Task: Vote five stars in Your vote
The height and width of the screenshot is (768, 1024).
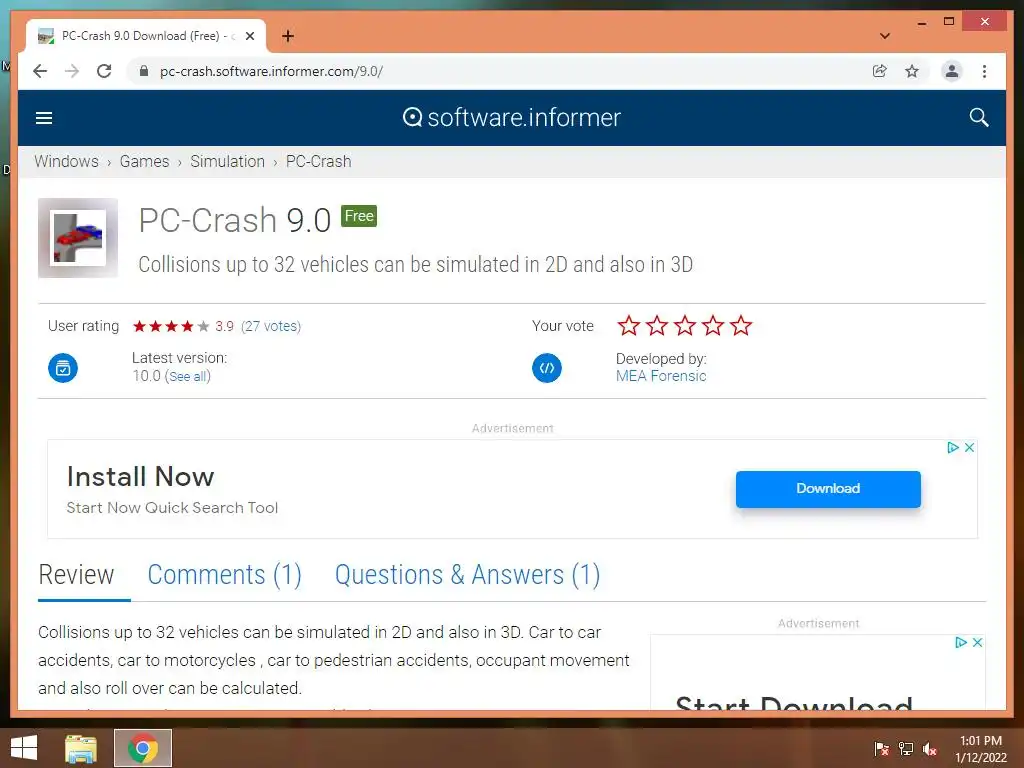Action: 741,325
